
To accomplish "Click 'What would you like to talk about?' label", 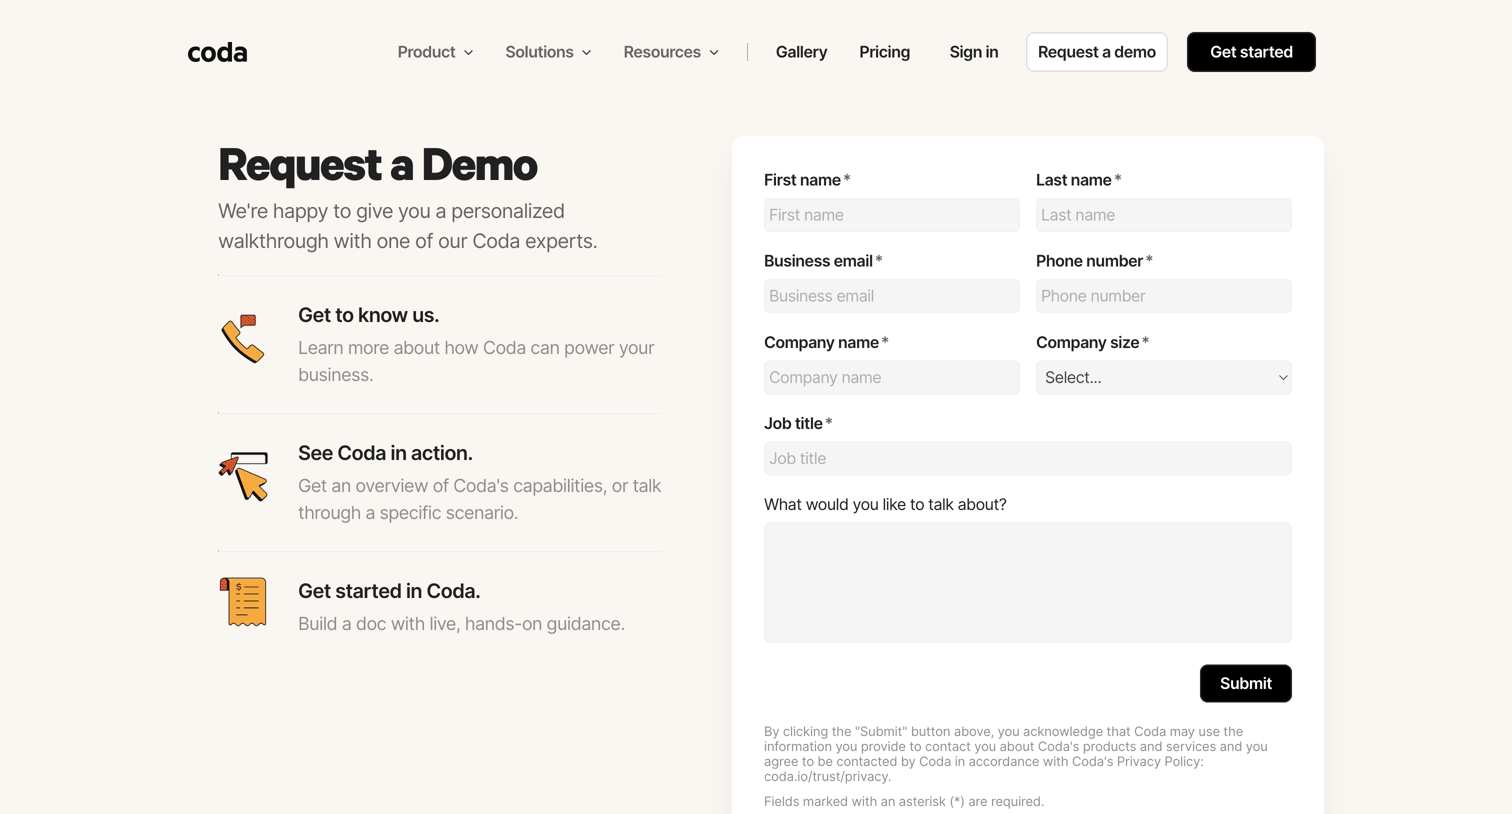I will (x=885, y=504).
